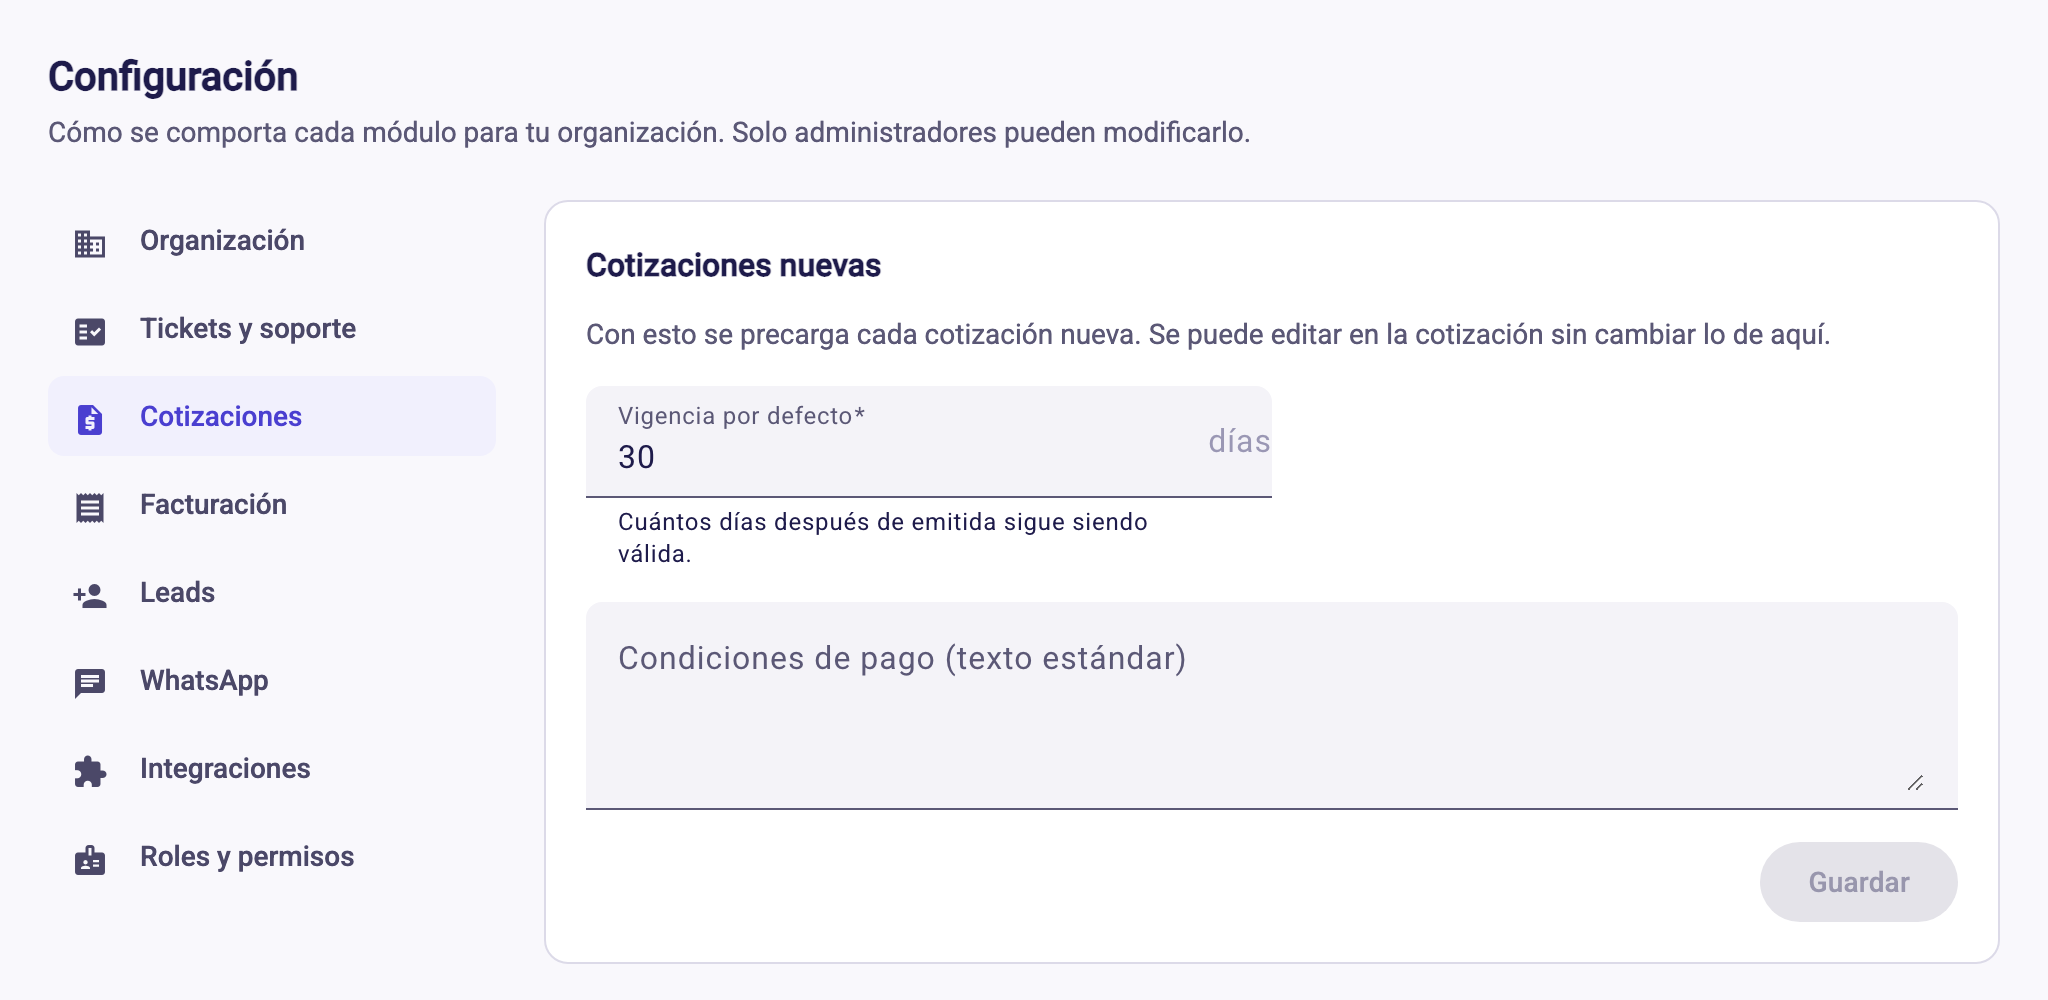Click the helper text 'Cuántos días después de emitida'
Image resolution: width=2048 pixels, height=1000 pixels.
tap(883, 537)
